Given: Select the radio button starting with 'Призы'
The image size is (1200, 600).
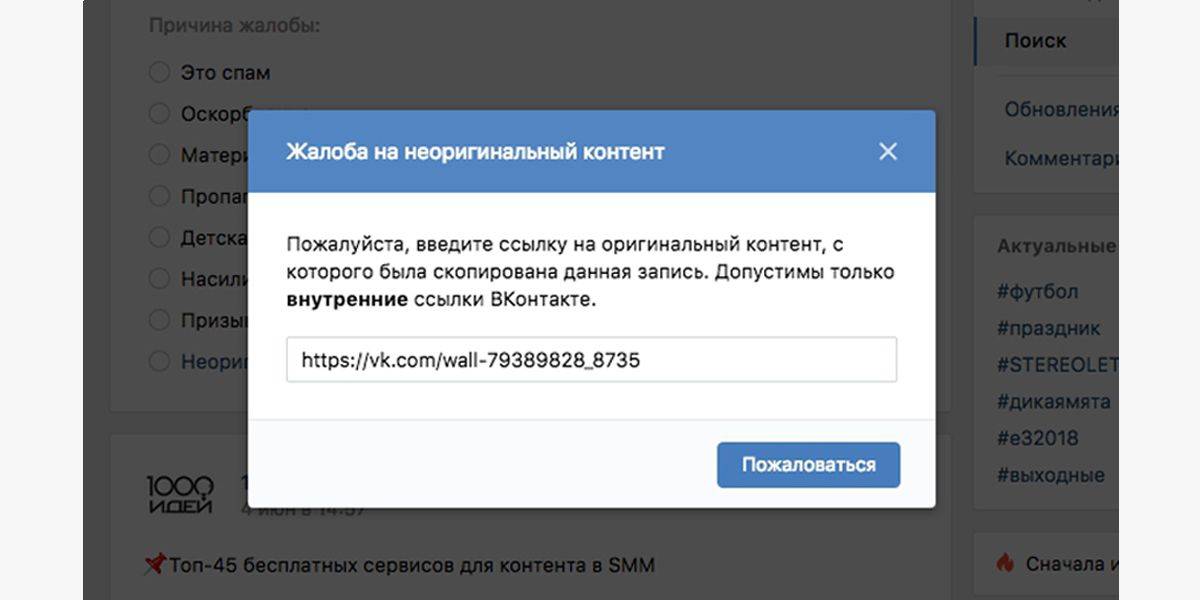Looking at the screenshot, I should tap(159, 320).
